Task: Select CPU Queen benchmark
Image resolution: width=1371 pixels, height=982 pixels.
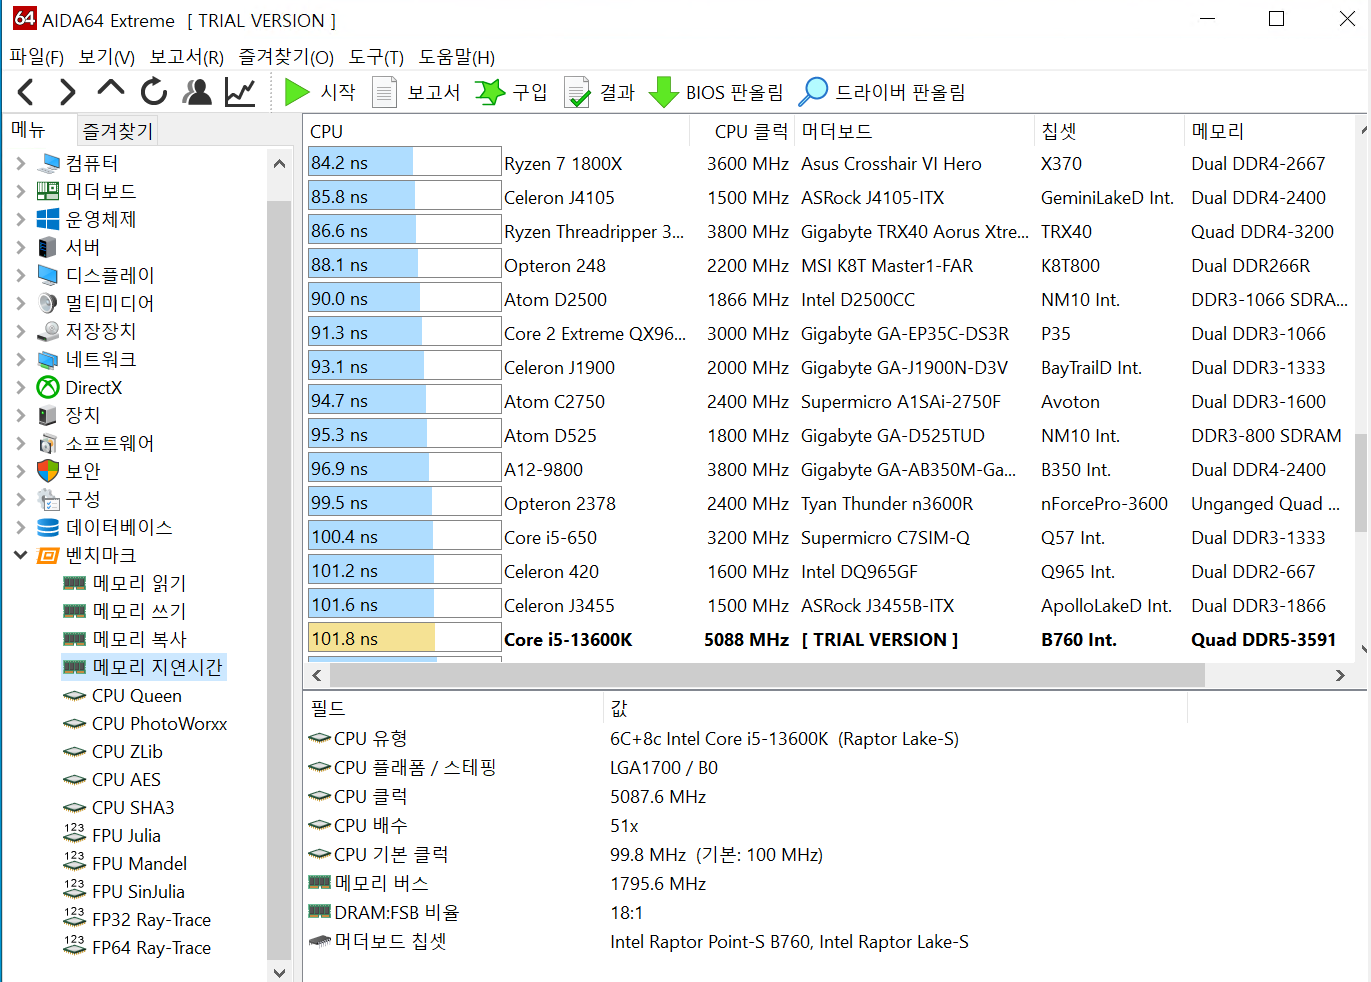Action: (137, 696)
